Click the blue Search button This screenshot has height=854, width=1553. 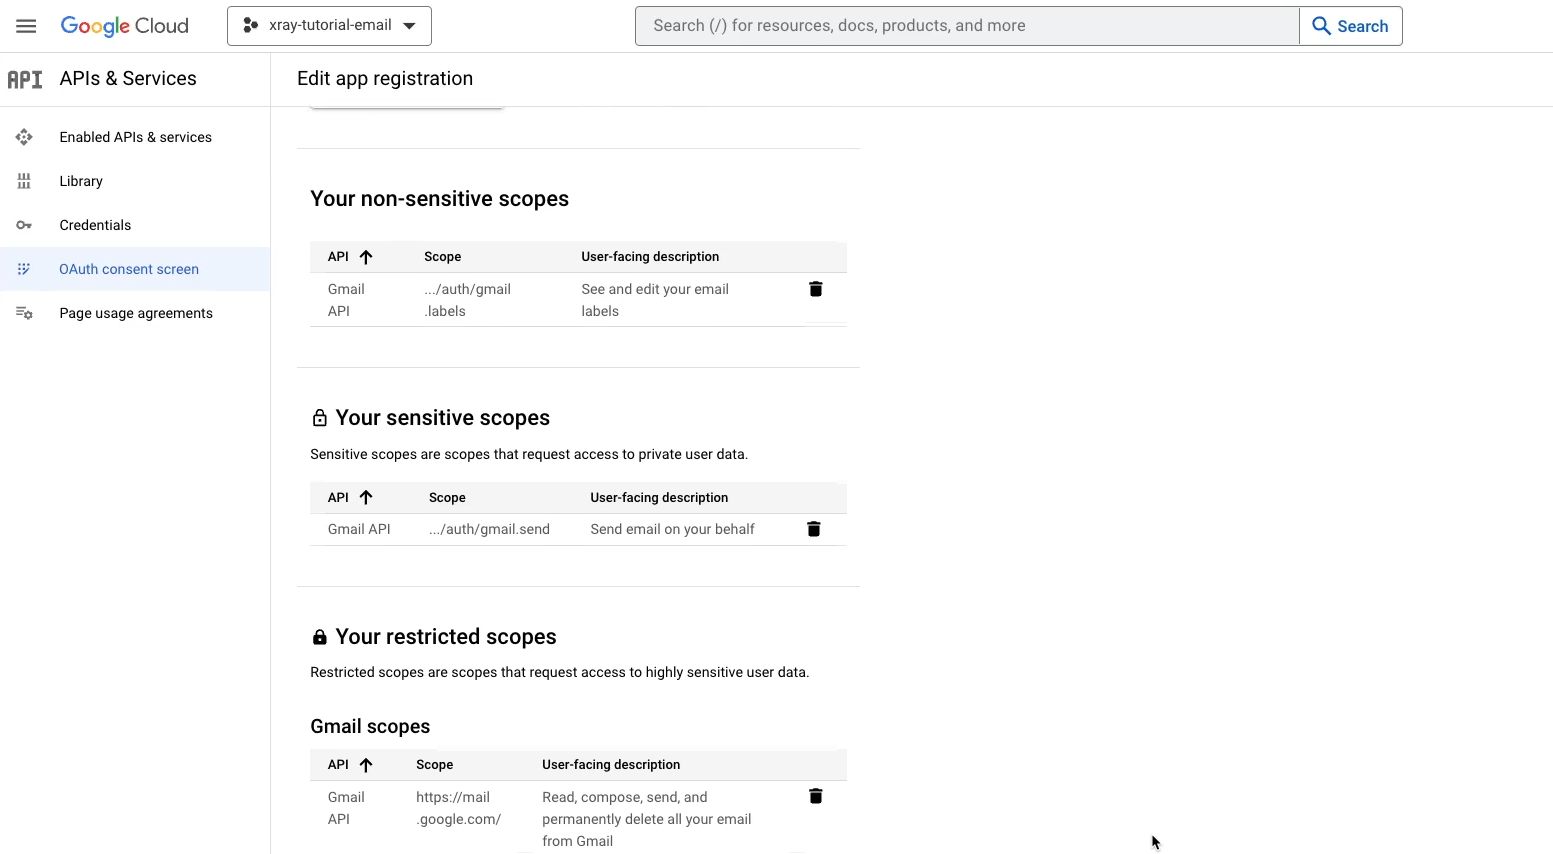point(1350,26)
